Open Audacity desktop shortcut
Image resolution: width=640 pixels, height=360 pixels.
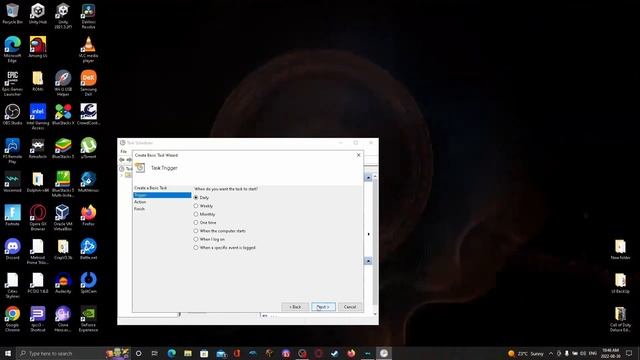(x=63, y=283)
